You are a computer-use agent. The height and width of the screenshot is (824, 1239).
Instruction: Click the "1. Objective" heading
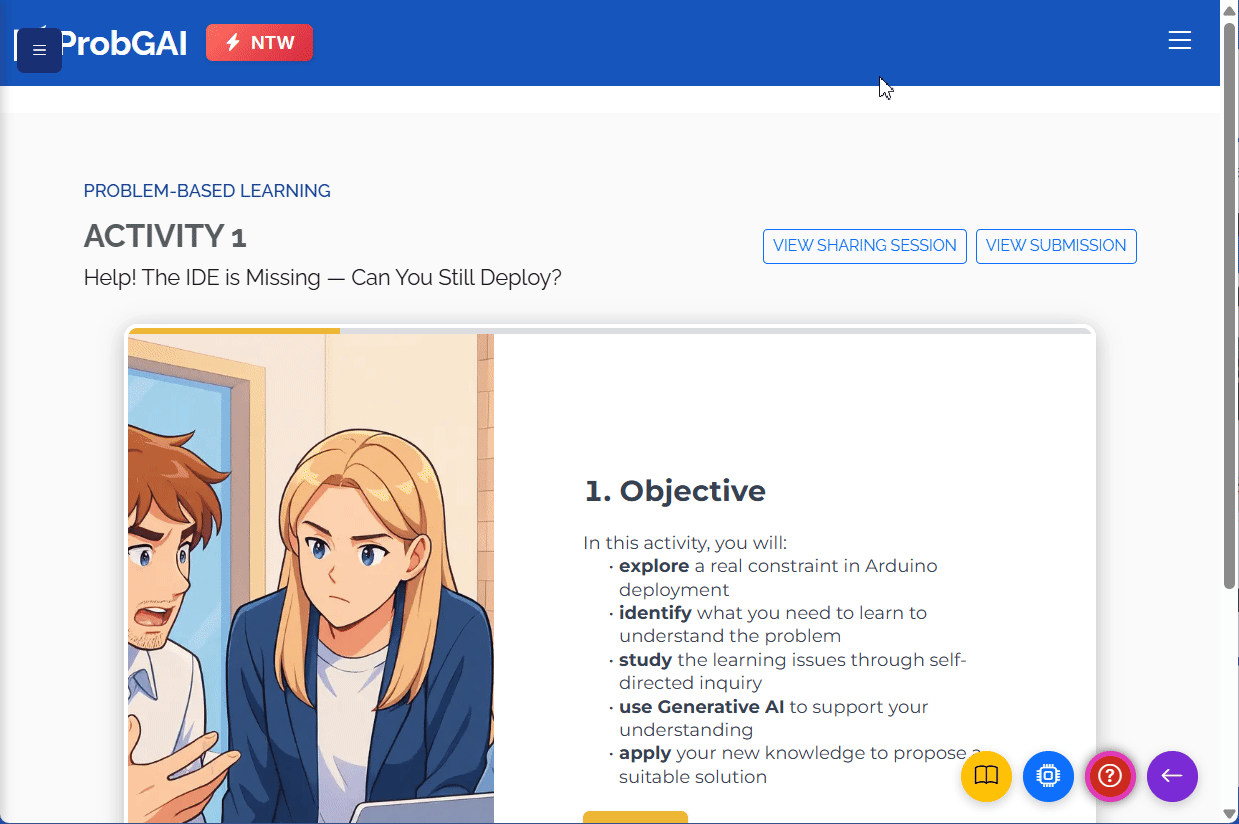coord(675,491)
